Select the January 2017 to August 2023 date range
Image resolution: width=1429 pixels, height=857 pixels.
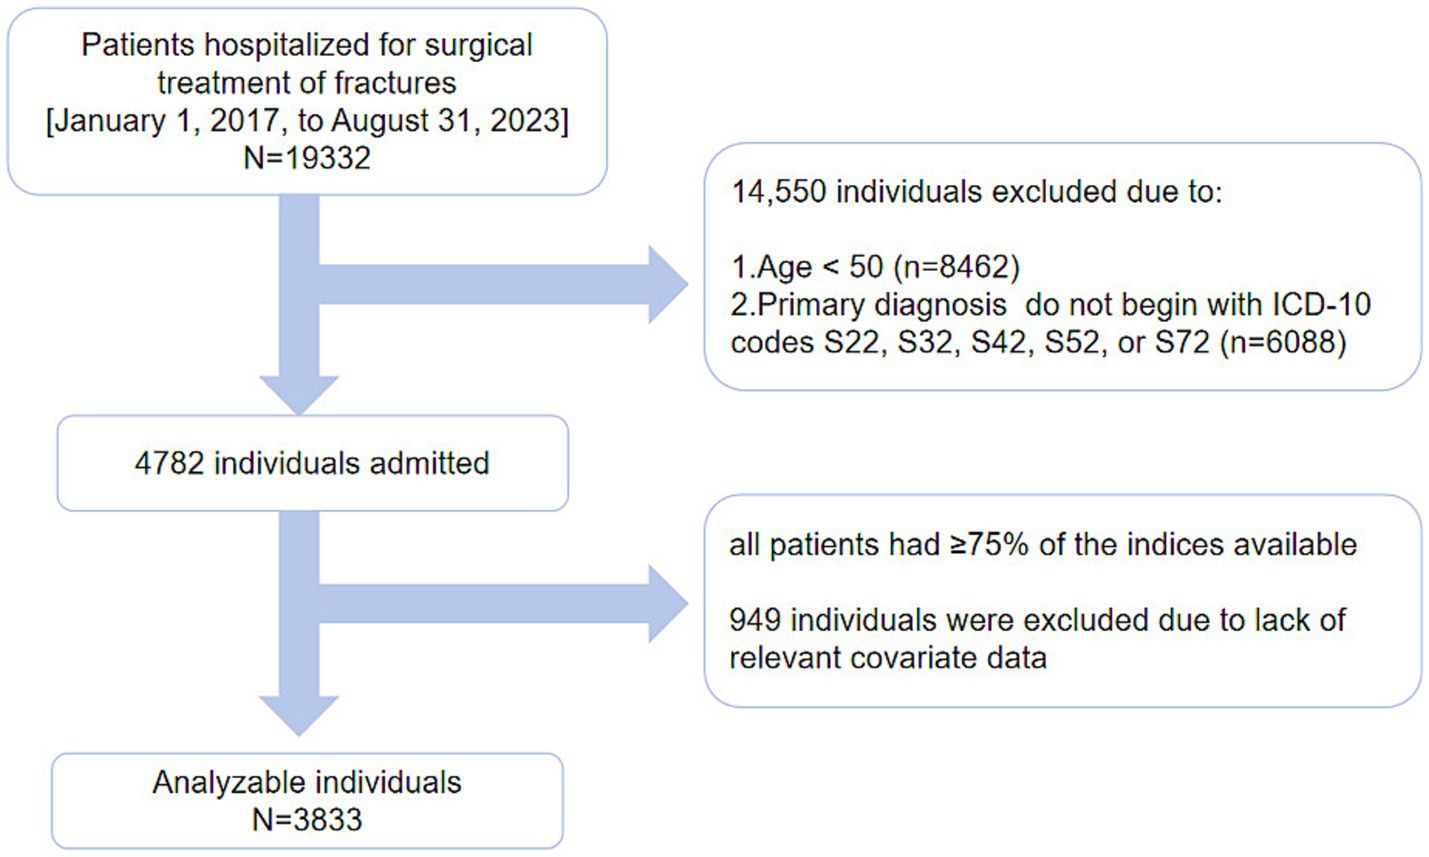click(306, 121)
